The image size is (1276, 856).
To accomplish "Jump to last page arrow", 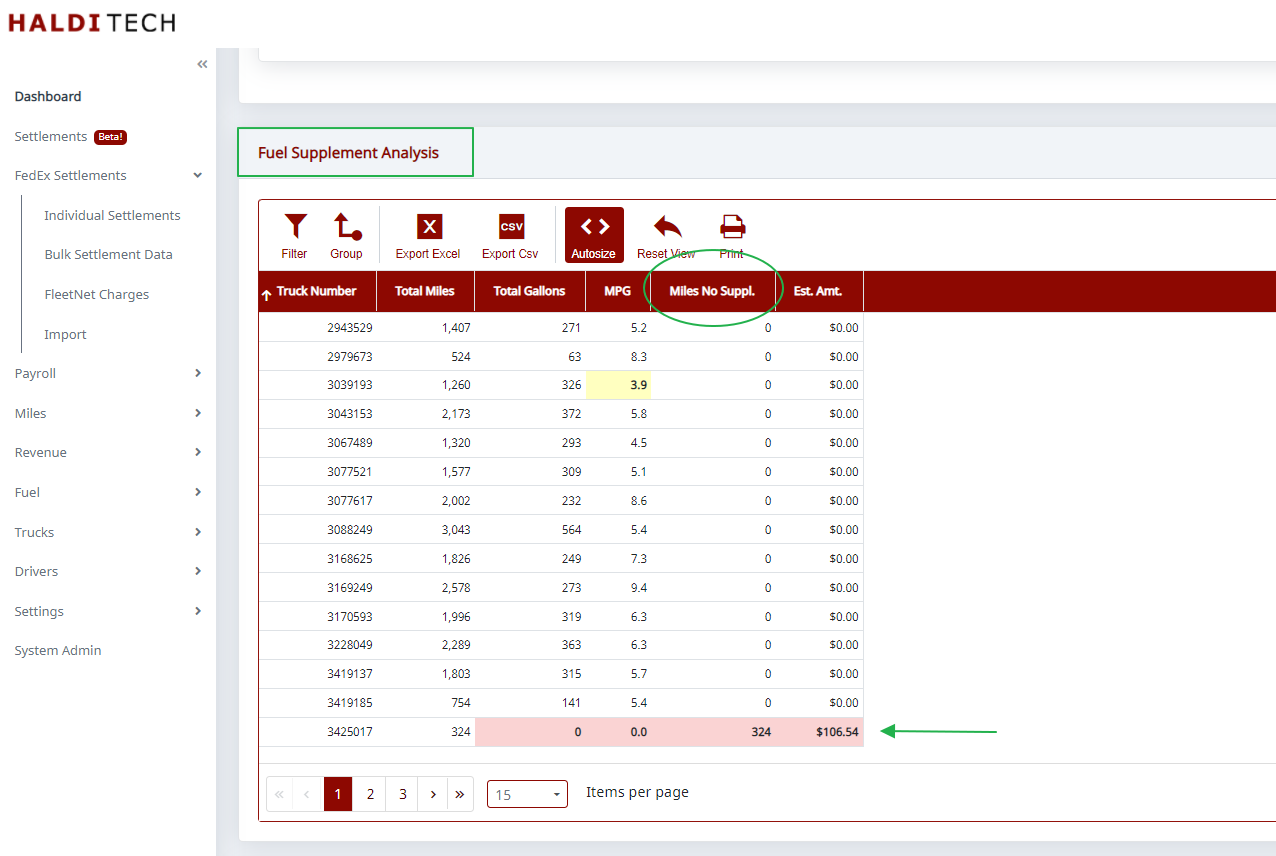I will click(x=460, y=794).
